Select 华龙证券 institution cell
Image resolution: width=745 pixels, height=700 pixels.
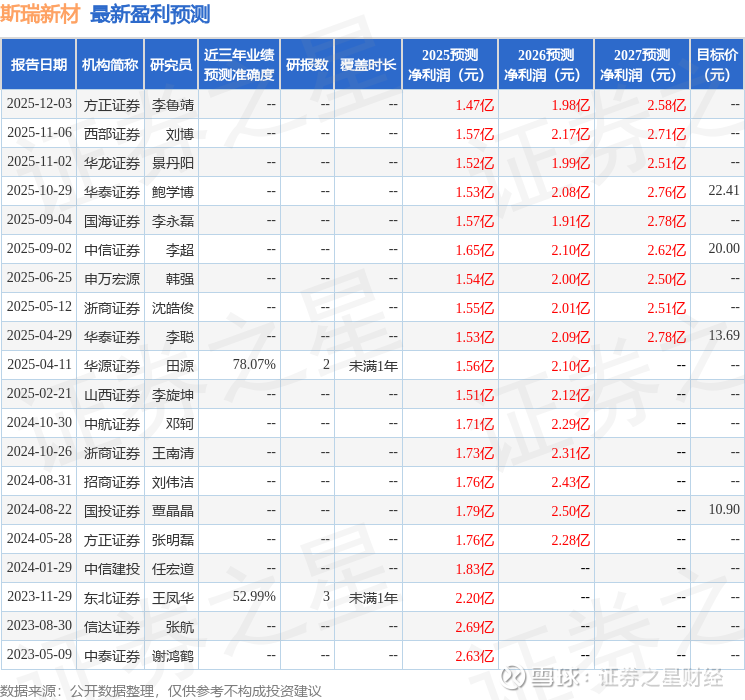[x=112, y=163]
